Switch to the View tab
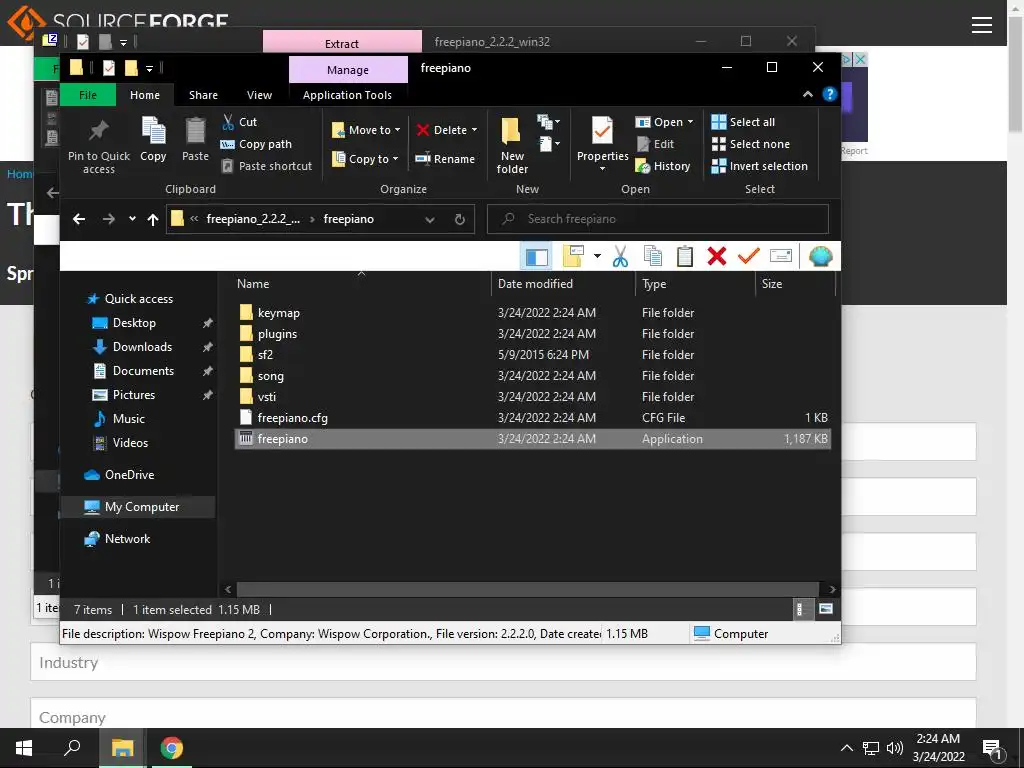Viewport: 1024px width, 768px height. [259, 95]
